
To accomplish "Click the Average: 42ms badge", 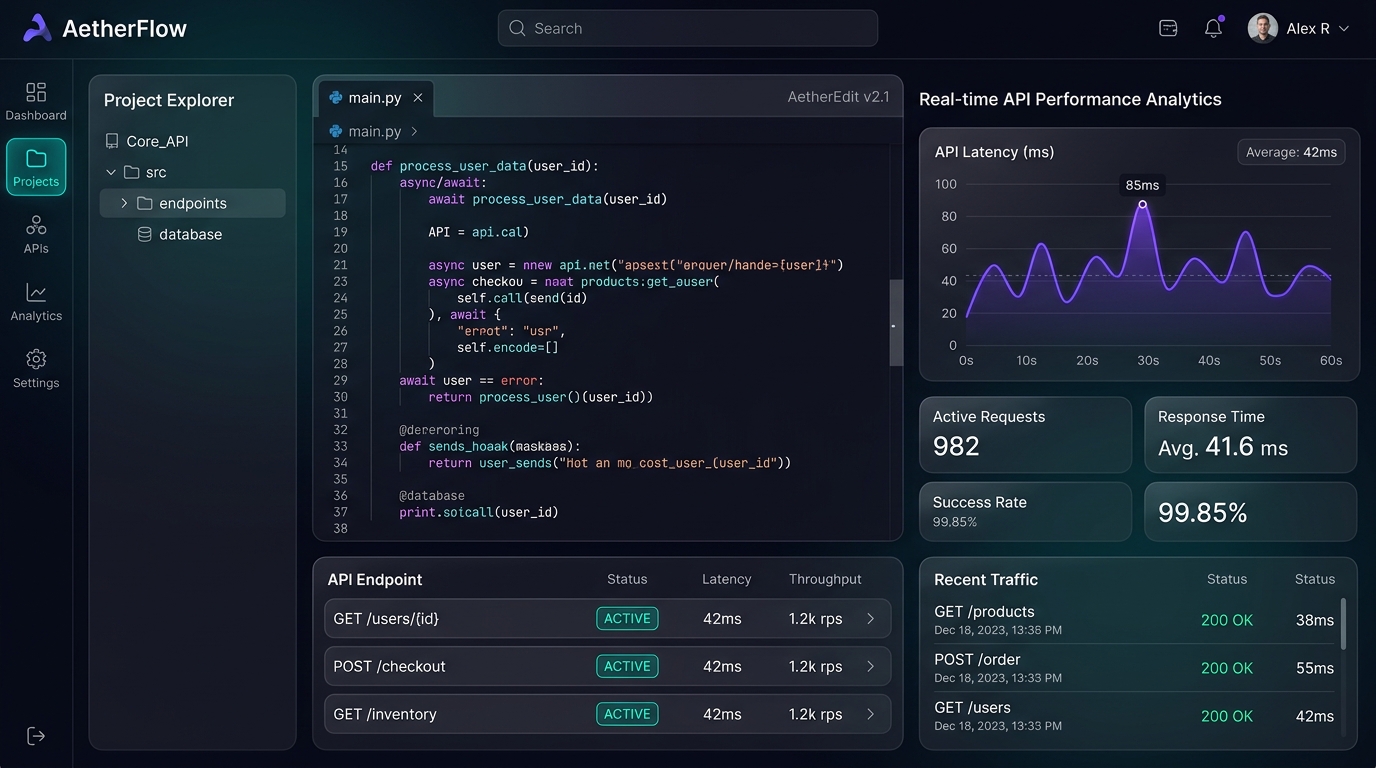I will (x=1291, y=152).
